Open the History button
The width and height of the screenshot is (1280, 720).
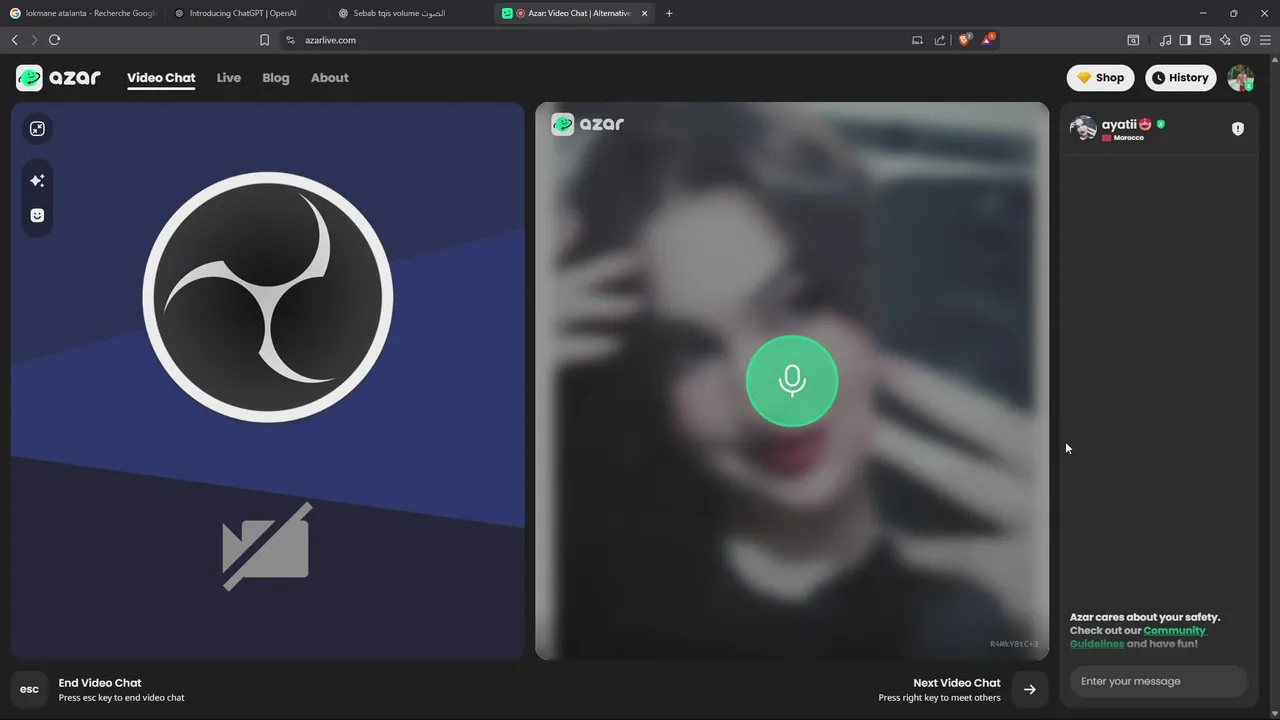click(x=1180, y=78)
